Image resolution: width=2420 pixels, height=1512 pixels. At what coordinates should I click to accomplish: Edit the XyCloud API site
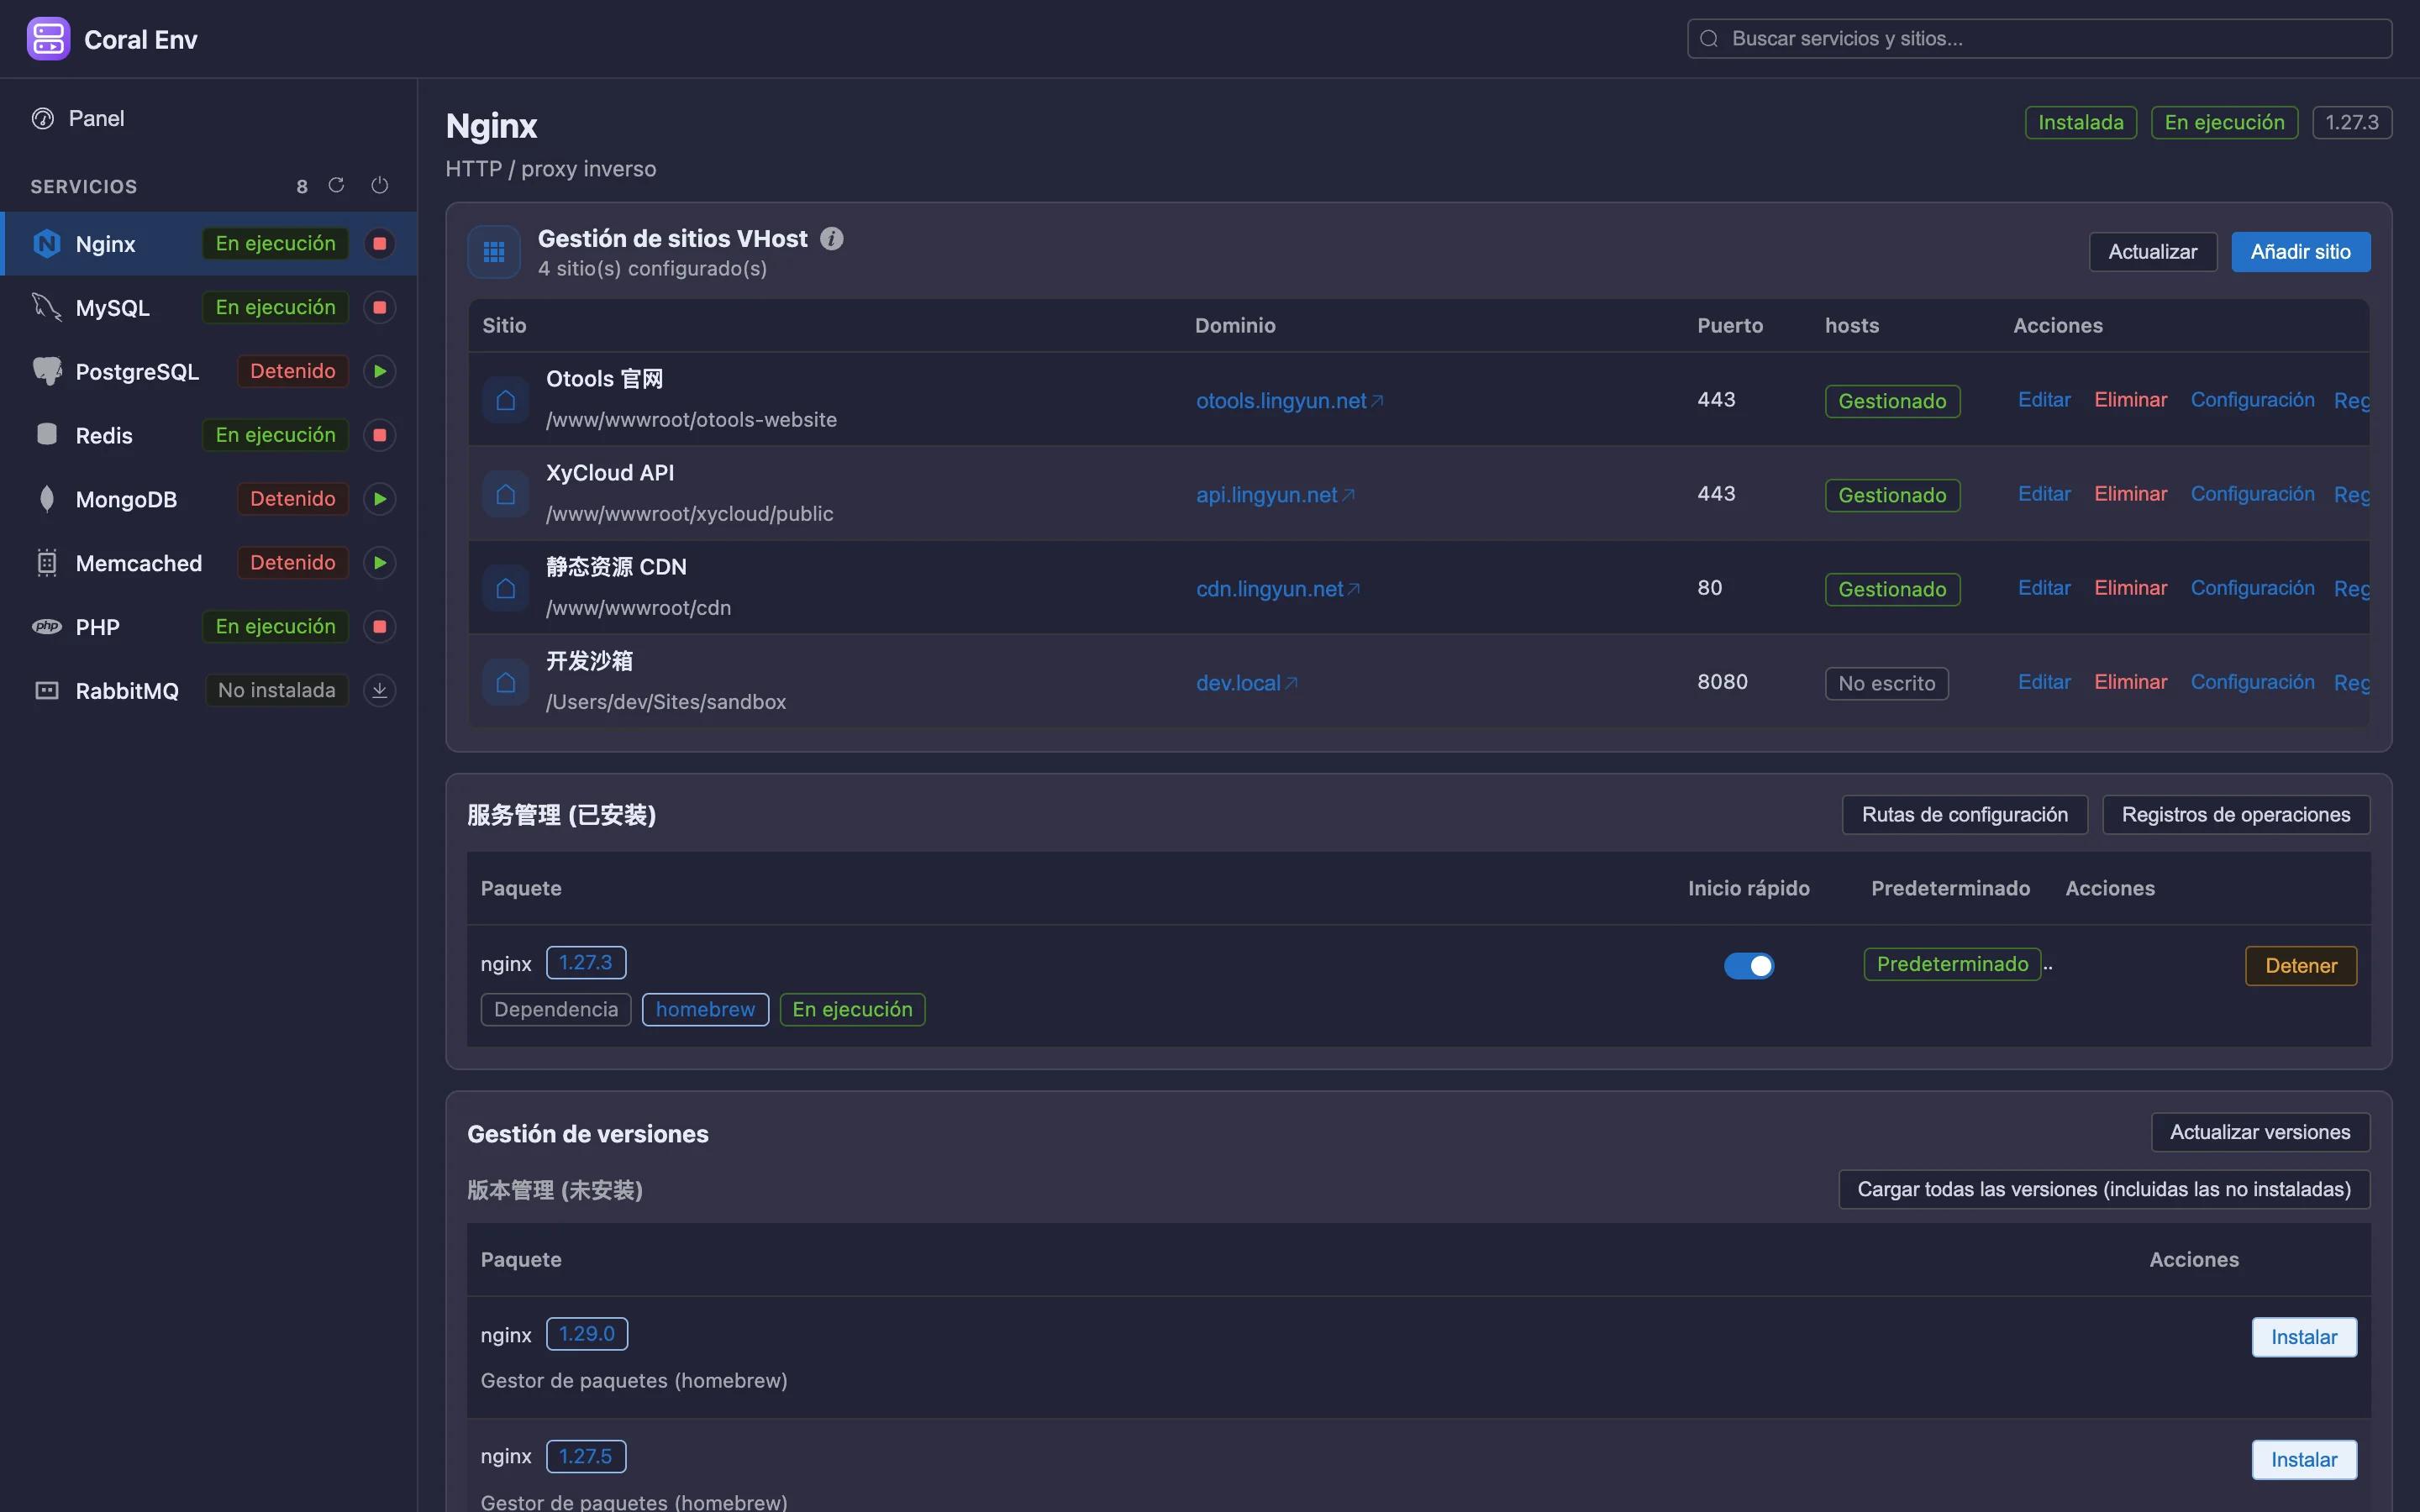pyautogui.click(x=2043, y=494)
